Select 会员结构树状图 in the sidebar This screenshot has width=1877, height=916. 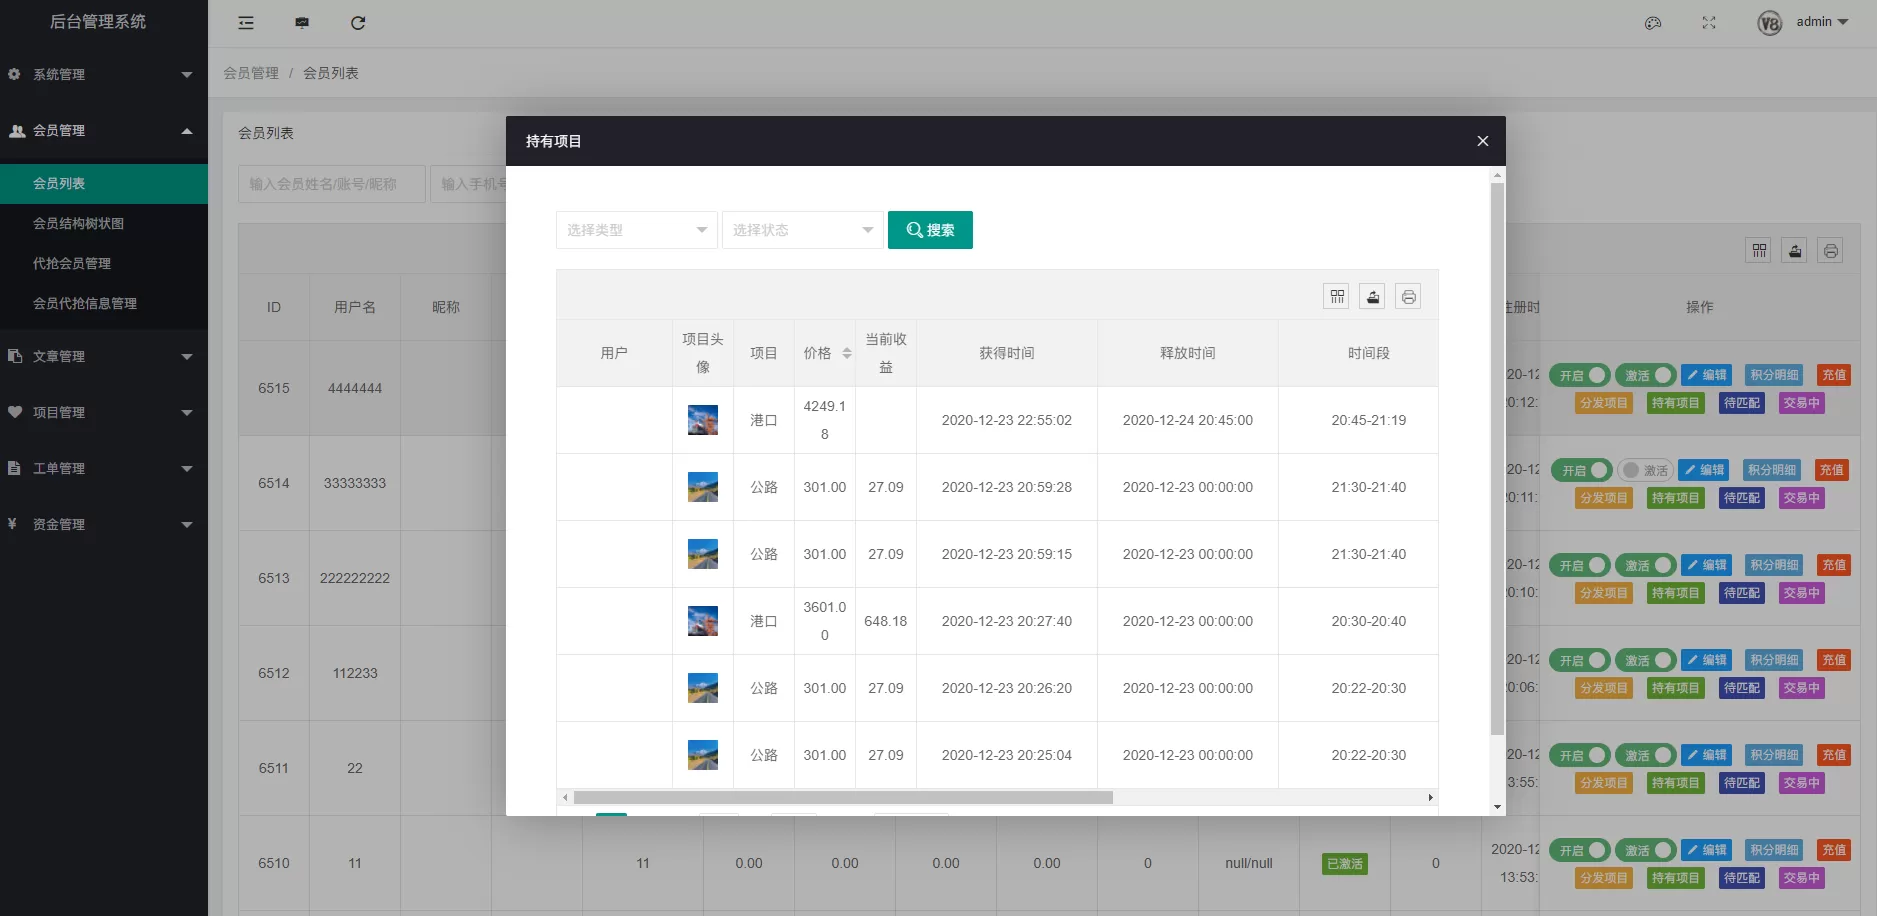click(78, 223)
